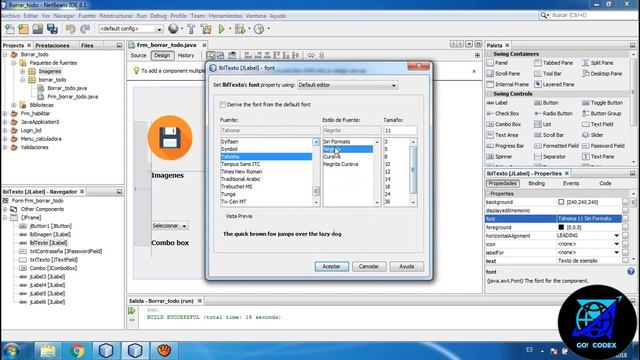Click the checkbox button beside displayedMnemonic property
Screen dimensions: 640x360
[x=625, y=211]
